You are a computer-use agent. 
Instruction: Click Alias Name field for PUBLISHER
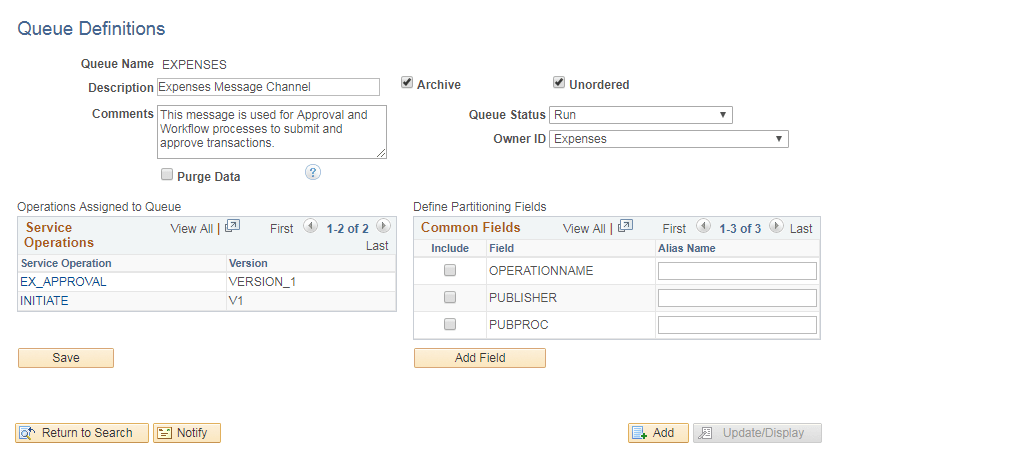click(737, 298)
